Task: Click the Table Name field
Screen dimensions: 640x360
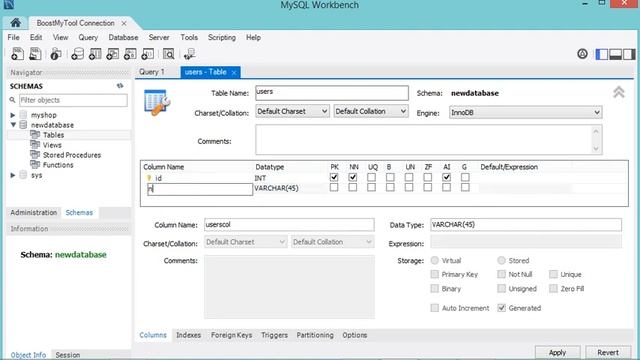Action: [x=332, y=93]
